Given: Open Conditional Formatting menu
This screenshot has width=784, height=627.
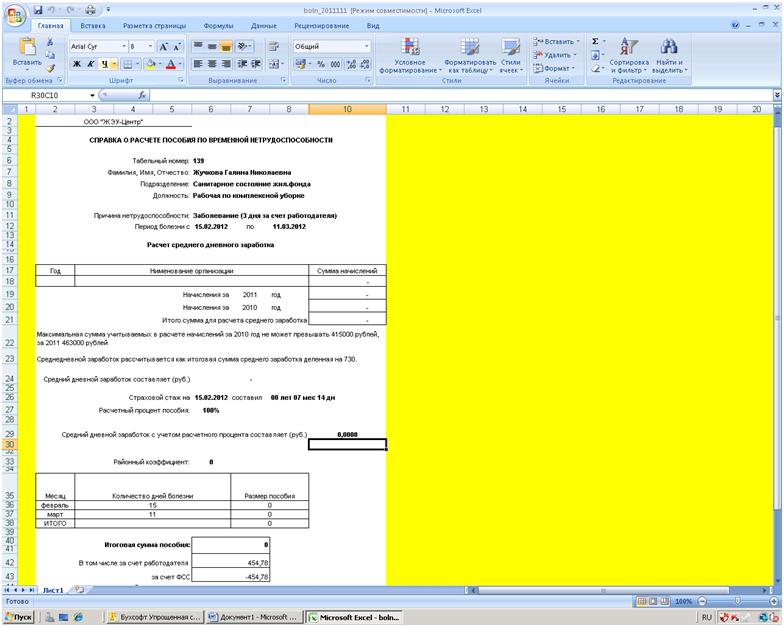Looking at the screenshot, I should click(x=410, y=56).
